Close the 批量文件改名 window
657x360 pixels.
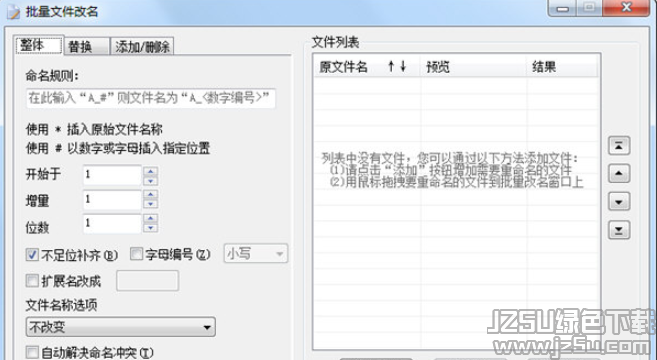(x=626, y=8)
